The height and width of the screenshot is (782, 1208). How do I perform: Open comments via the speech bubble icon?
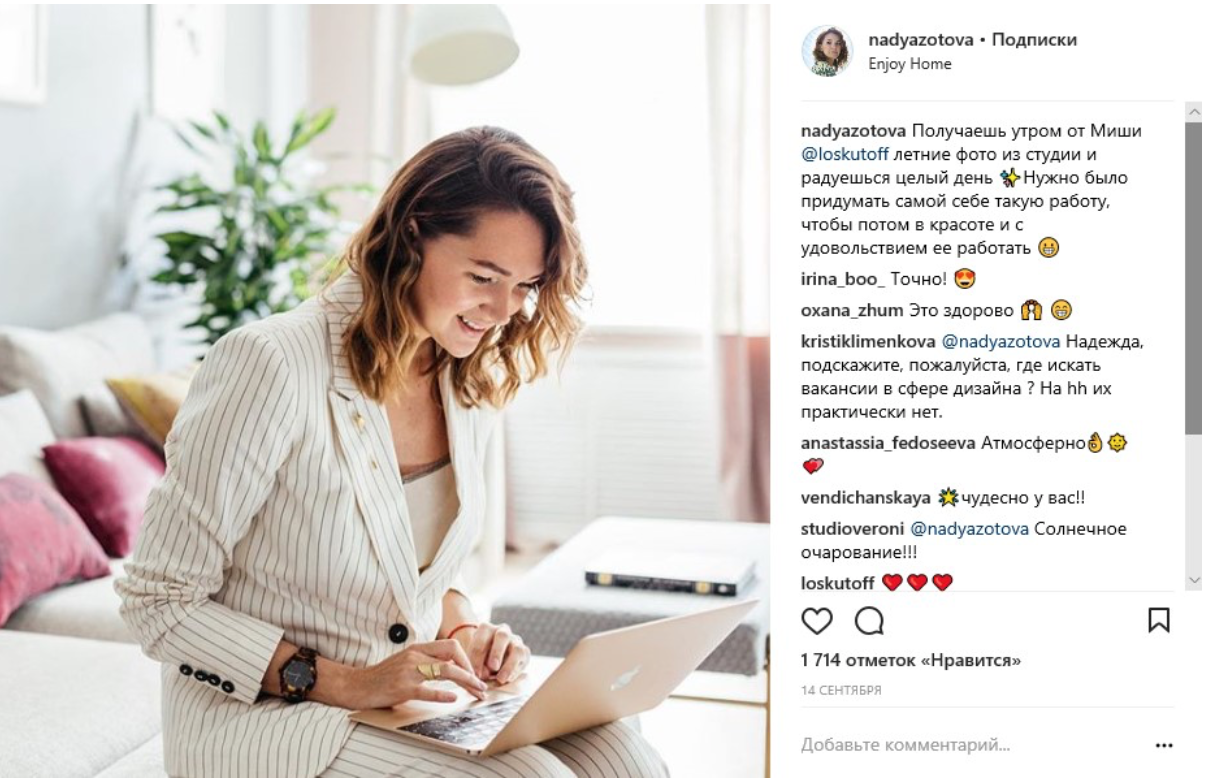(x=869, y=624)
